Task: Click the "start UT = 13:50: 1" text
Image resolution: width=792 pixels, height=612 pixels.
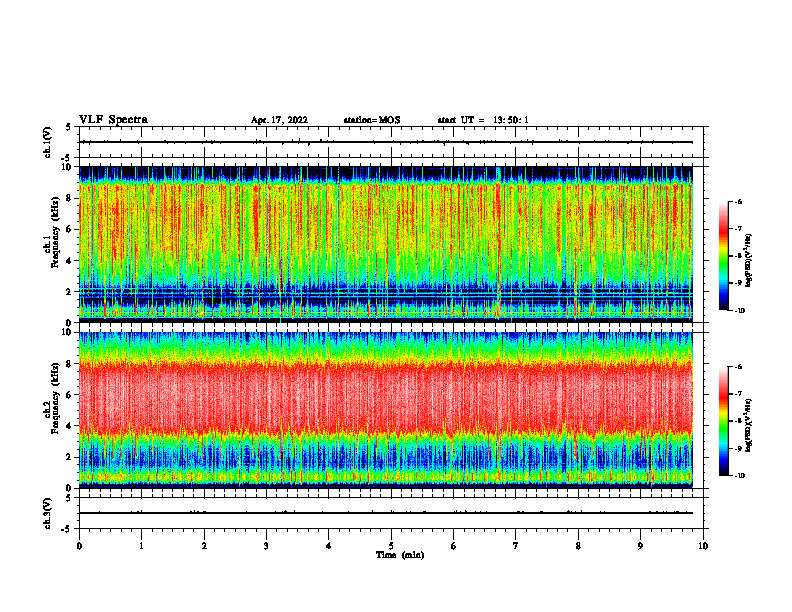Action: pyautogui.click(x=483, y=120)
